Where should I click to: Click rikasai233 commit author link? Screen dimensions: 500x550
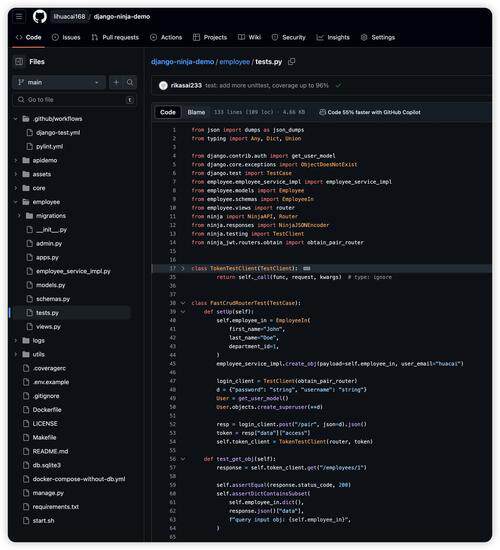pyautogui.click(x=186, y=85)
